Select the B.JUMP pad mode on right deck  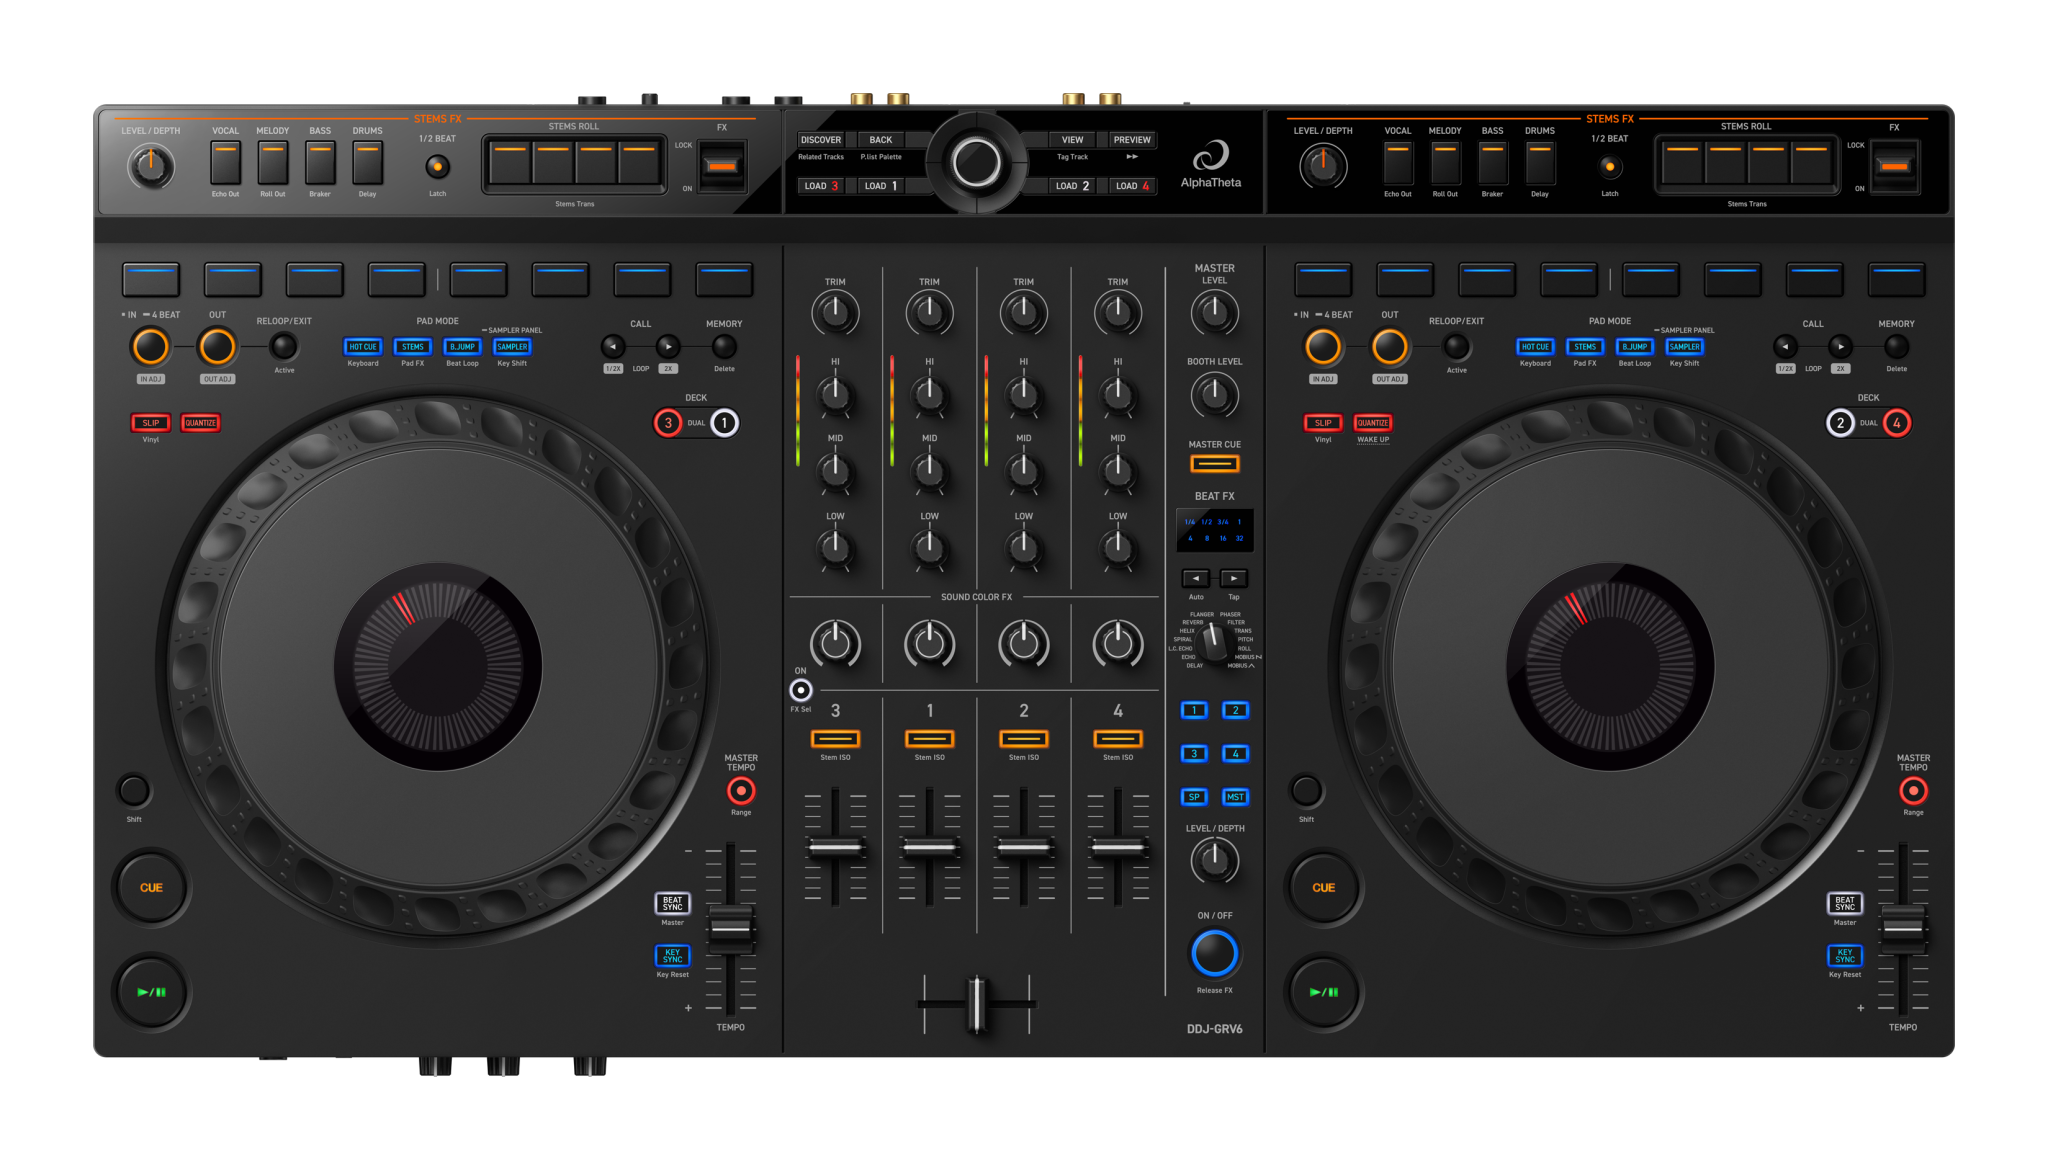coord(1634,347)
